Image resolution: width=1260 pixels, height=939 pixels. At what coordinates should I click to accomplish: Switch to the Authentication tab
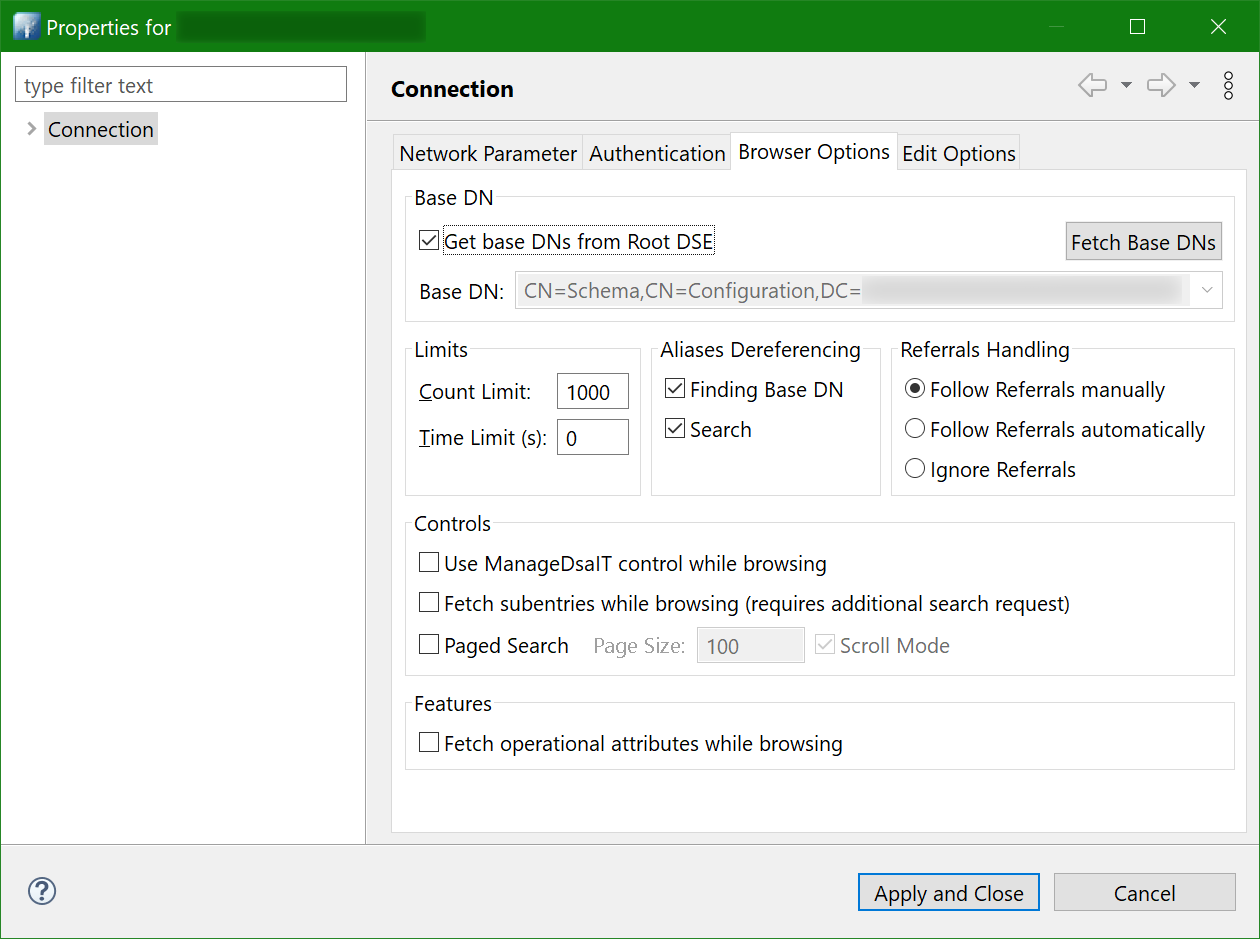pyautogui.click(x=657, y=153)
